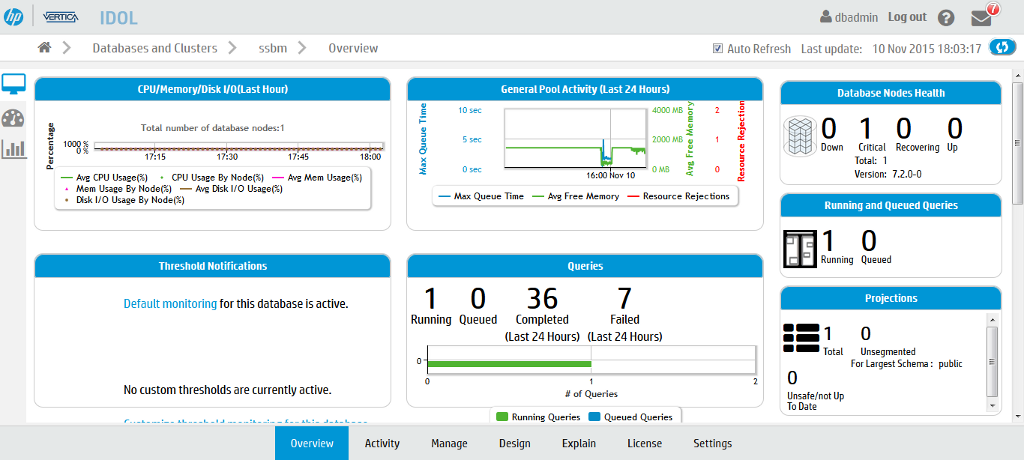This screenshot has height=460, width=1024.
Task: Click the refresh toggle icon beside timestamp
Action: 1001,48
